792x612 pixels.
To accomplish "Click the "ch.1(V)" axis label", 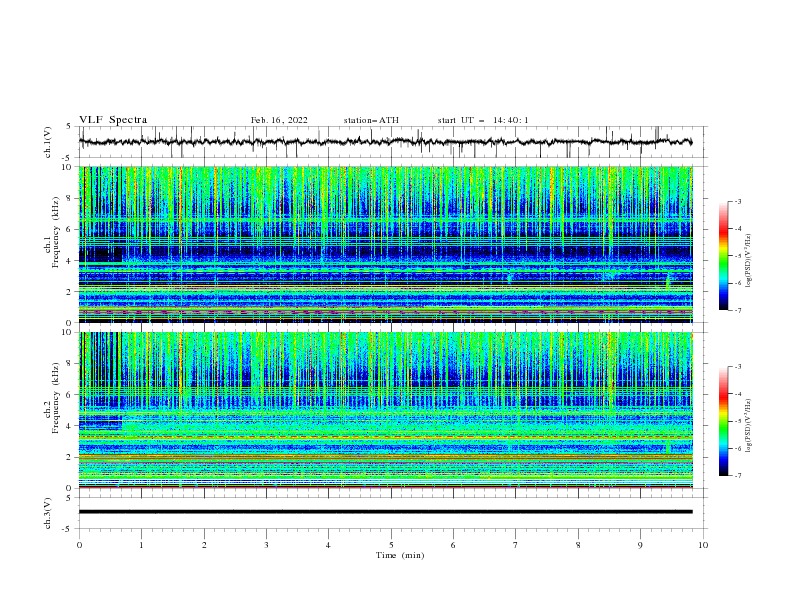I will point(48,142).
